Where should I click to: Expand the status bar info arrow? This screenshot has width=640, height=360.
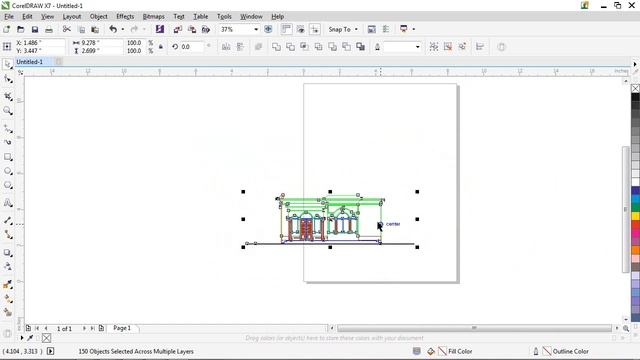(50, 351)
